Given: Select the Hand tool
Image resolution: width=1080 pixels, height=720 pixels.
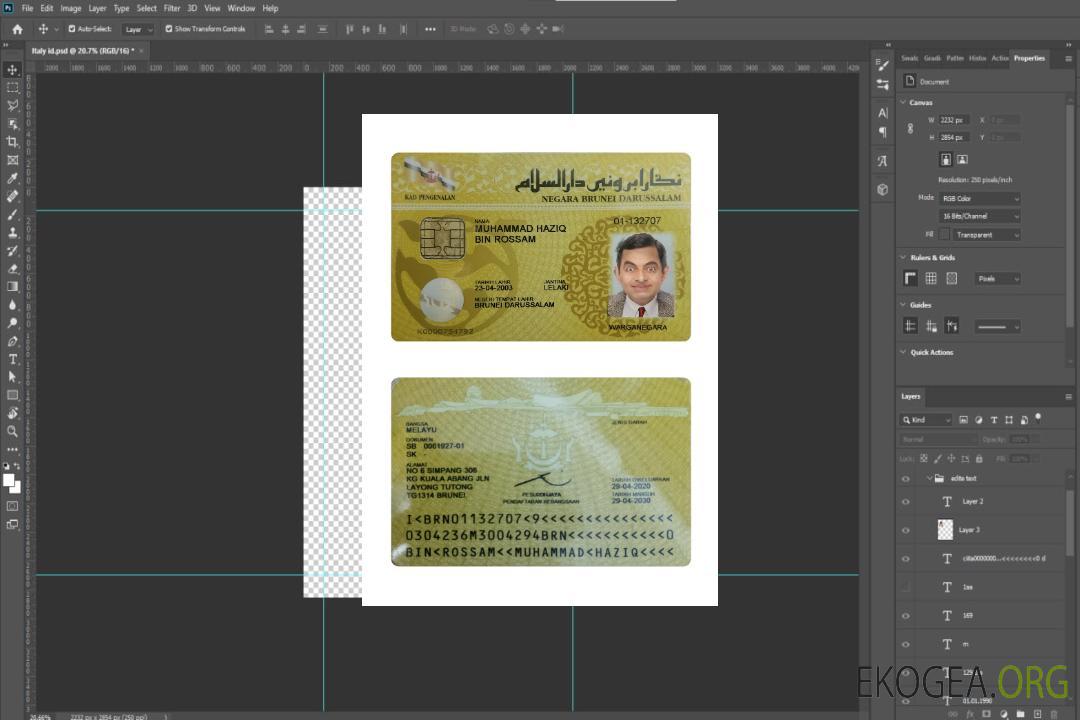Looking at the screenshot, I should [x=12, y=413].
